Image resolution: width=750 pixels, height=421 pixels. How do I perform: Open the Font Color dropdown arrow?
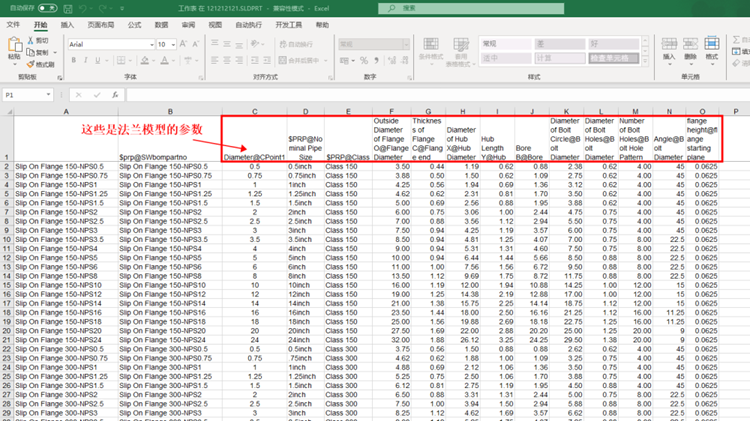173,61
